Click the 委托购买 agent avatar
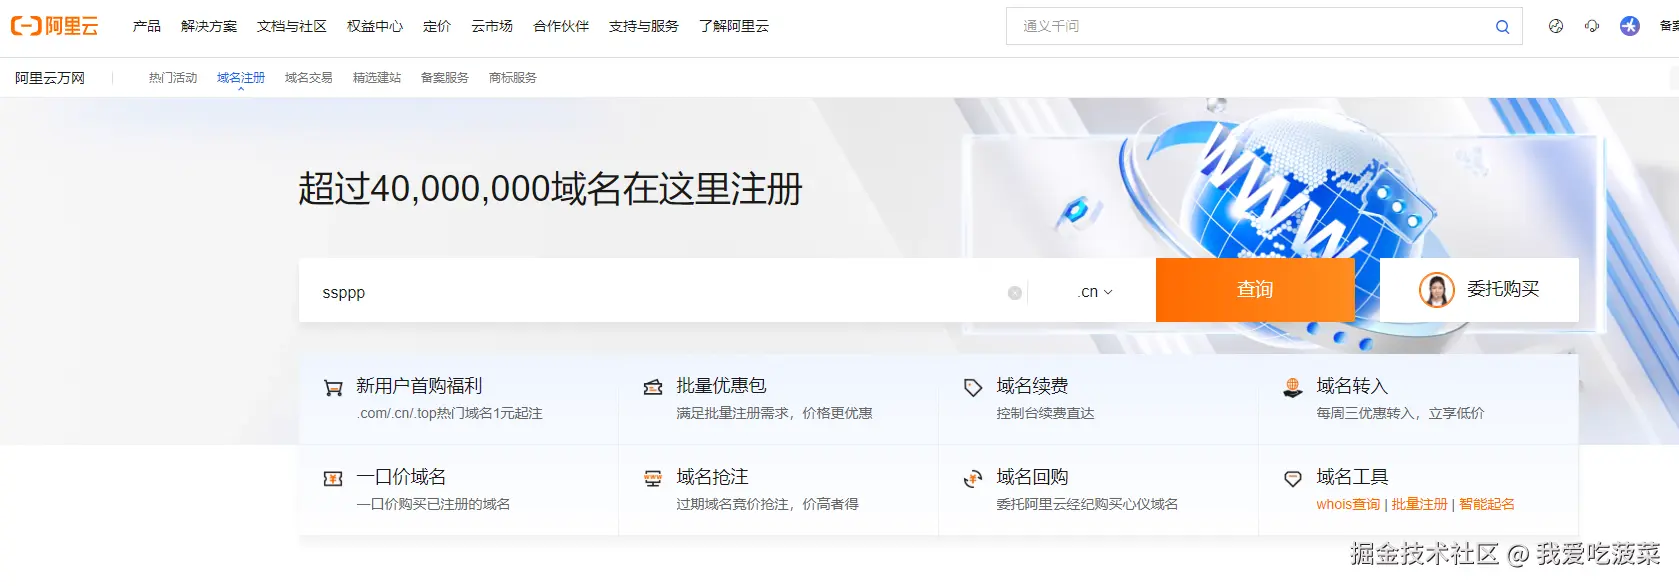 click(x=1437, y=290)
